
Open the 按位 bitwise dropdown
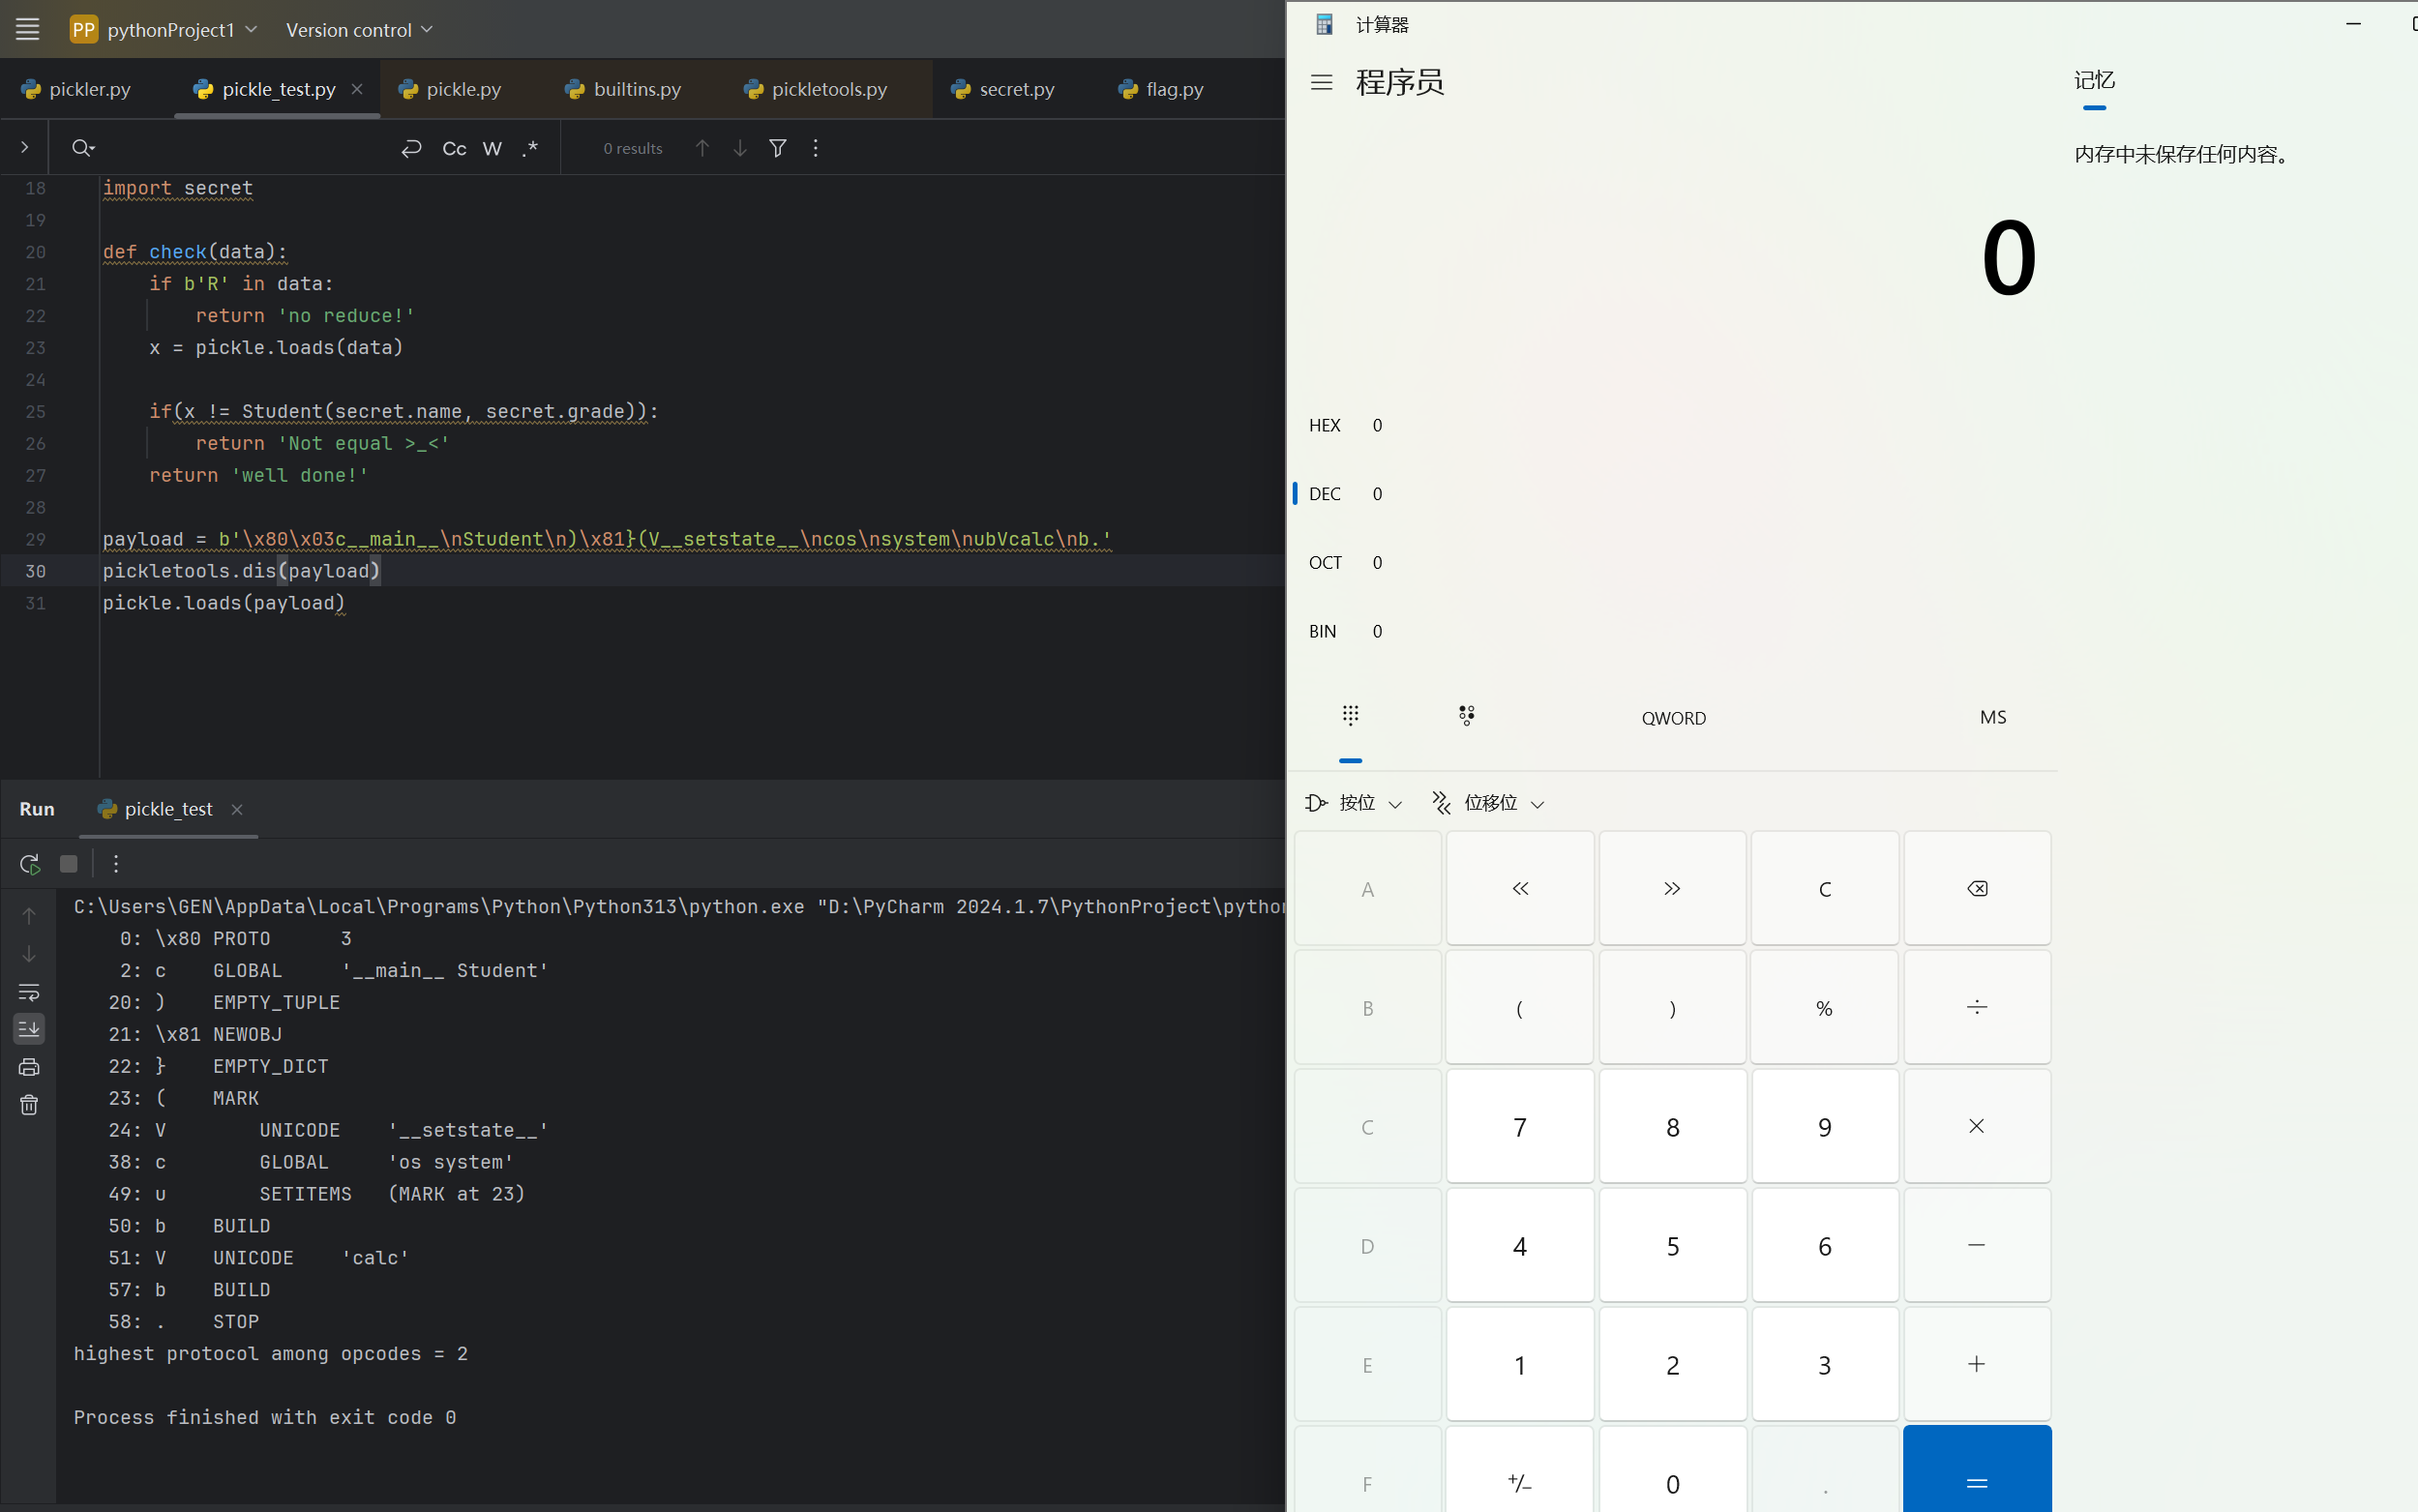click(1354, 803)
